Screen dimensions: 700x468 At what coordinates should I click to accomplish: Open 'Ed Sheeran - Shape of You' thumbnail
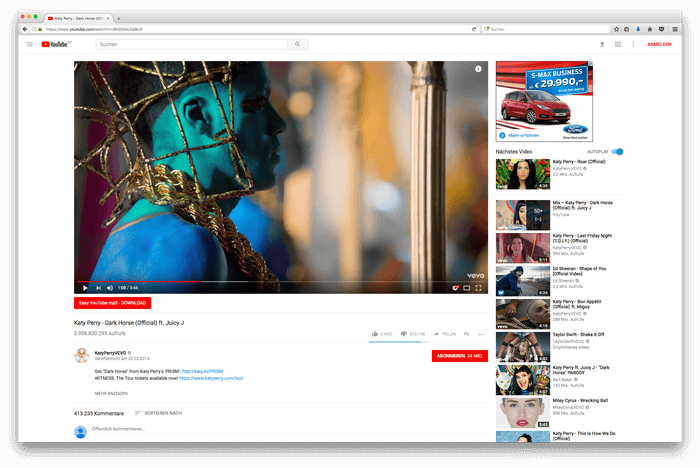click(523, 281)
